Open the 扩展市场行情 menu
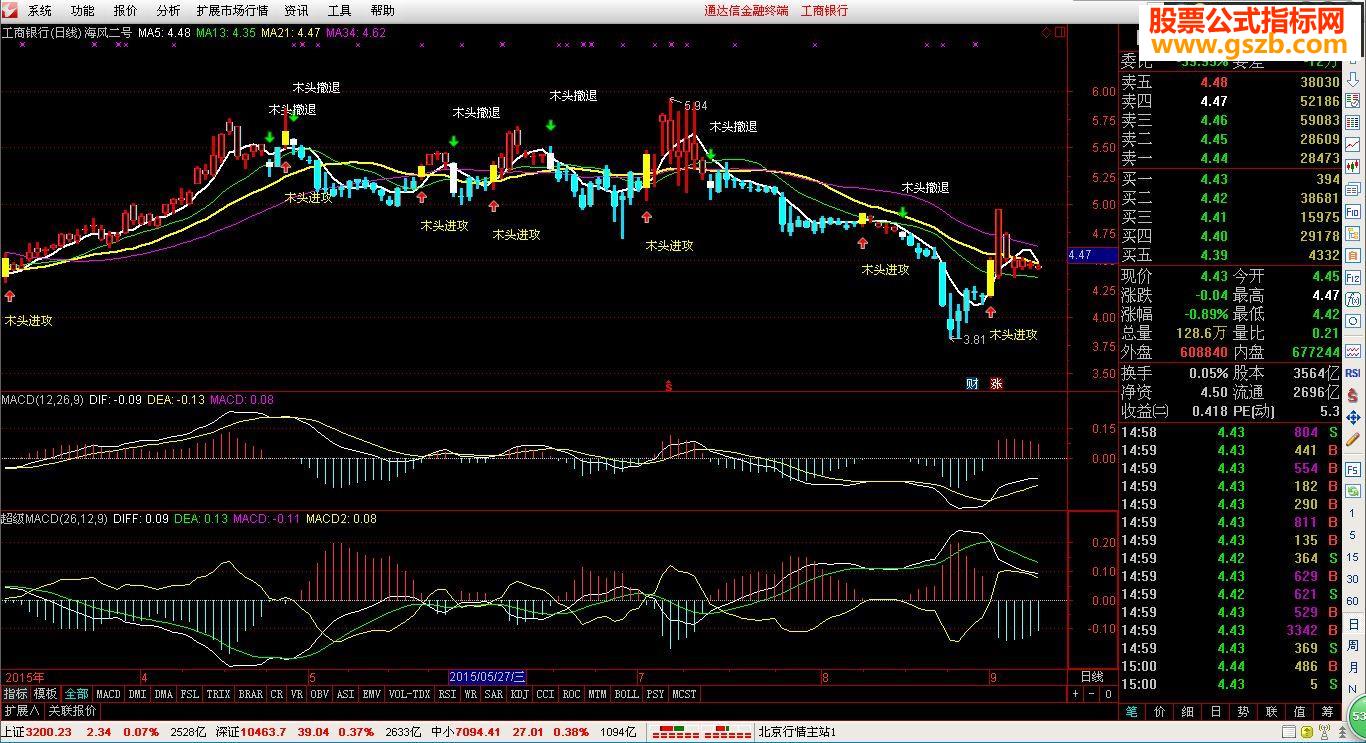Image resolution: width=1366 pixels, height=743 pixels. point(232,10)
